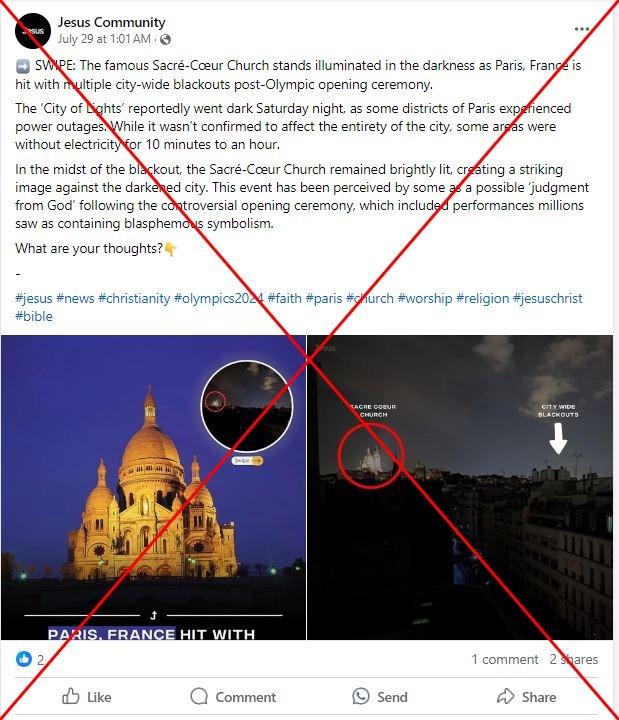619x720 pixels.
Task: Click the Jesus Community profile picture
Action: coord(33,31)
